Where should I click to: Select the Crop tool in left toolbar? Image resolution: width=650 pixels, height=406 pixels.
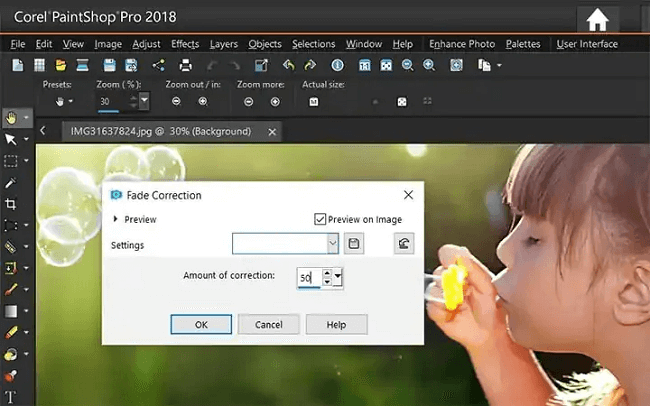tap(11, 204)
